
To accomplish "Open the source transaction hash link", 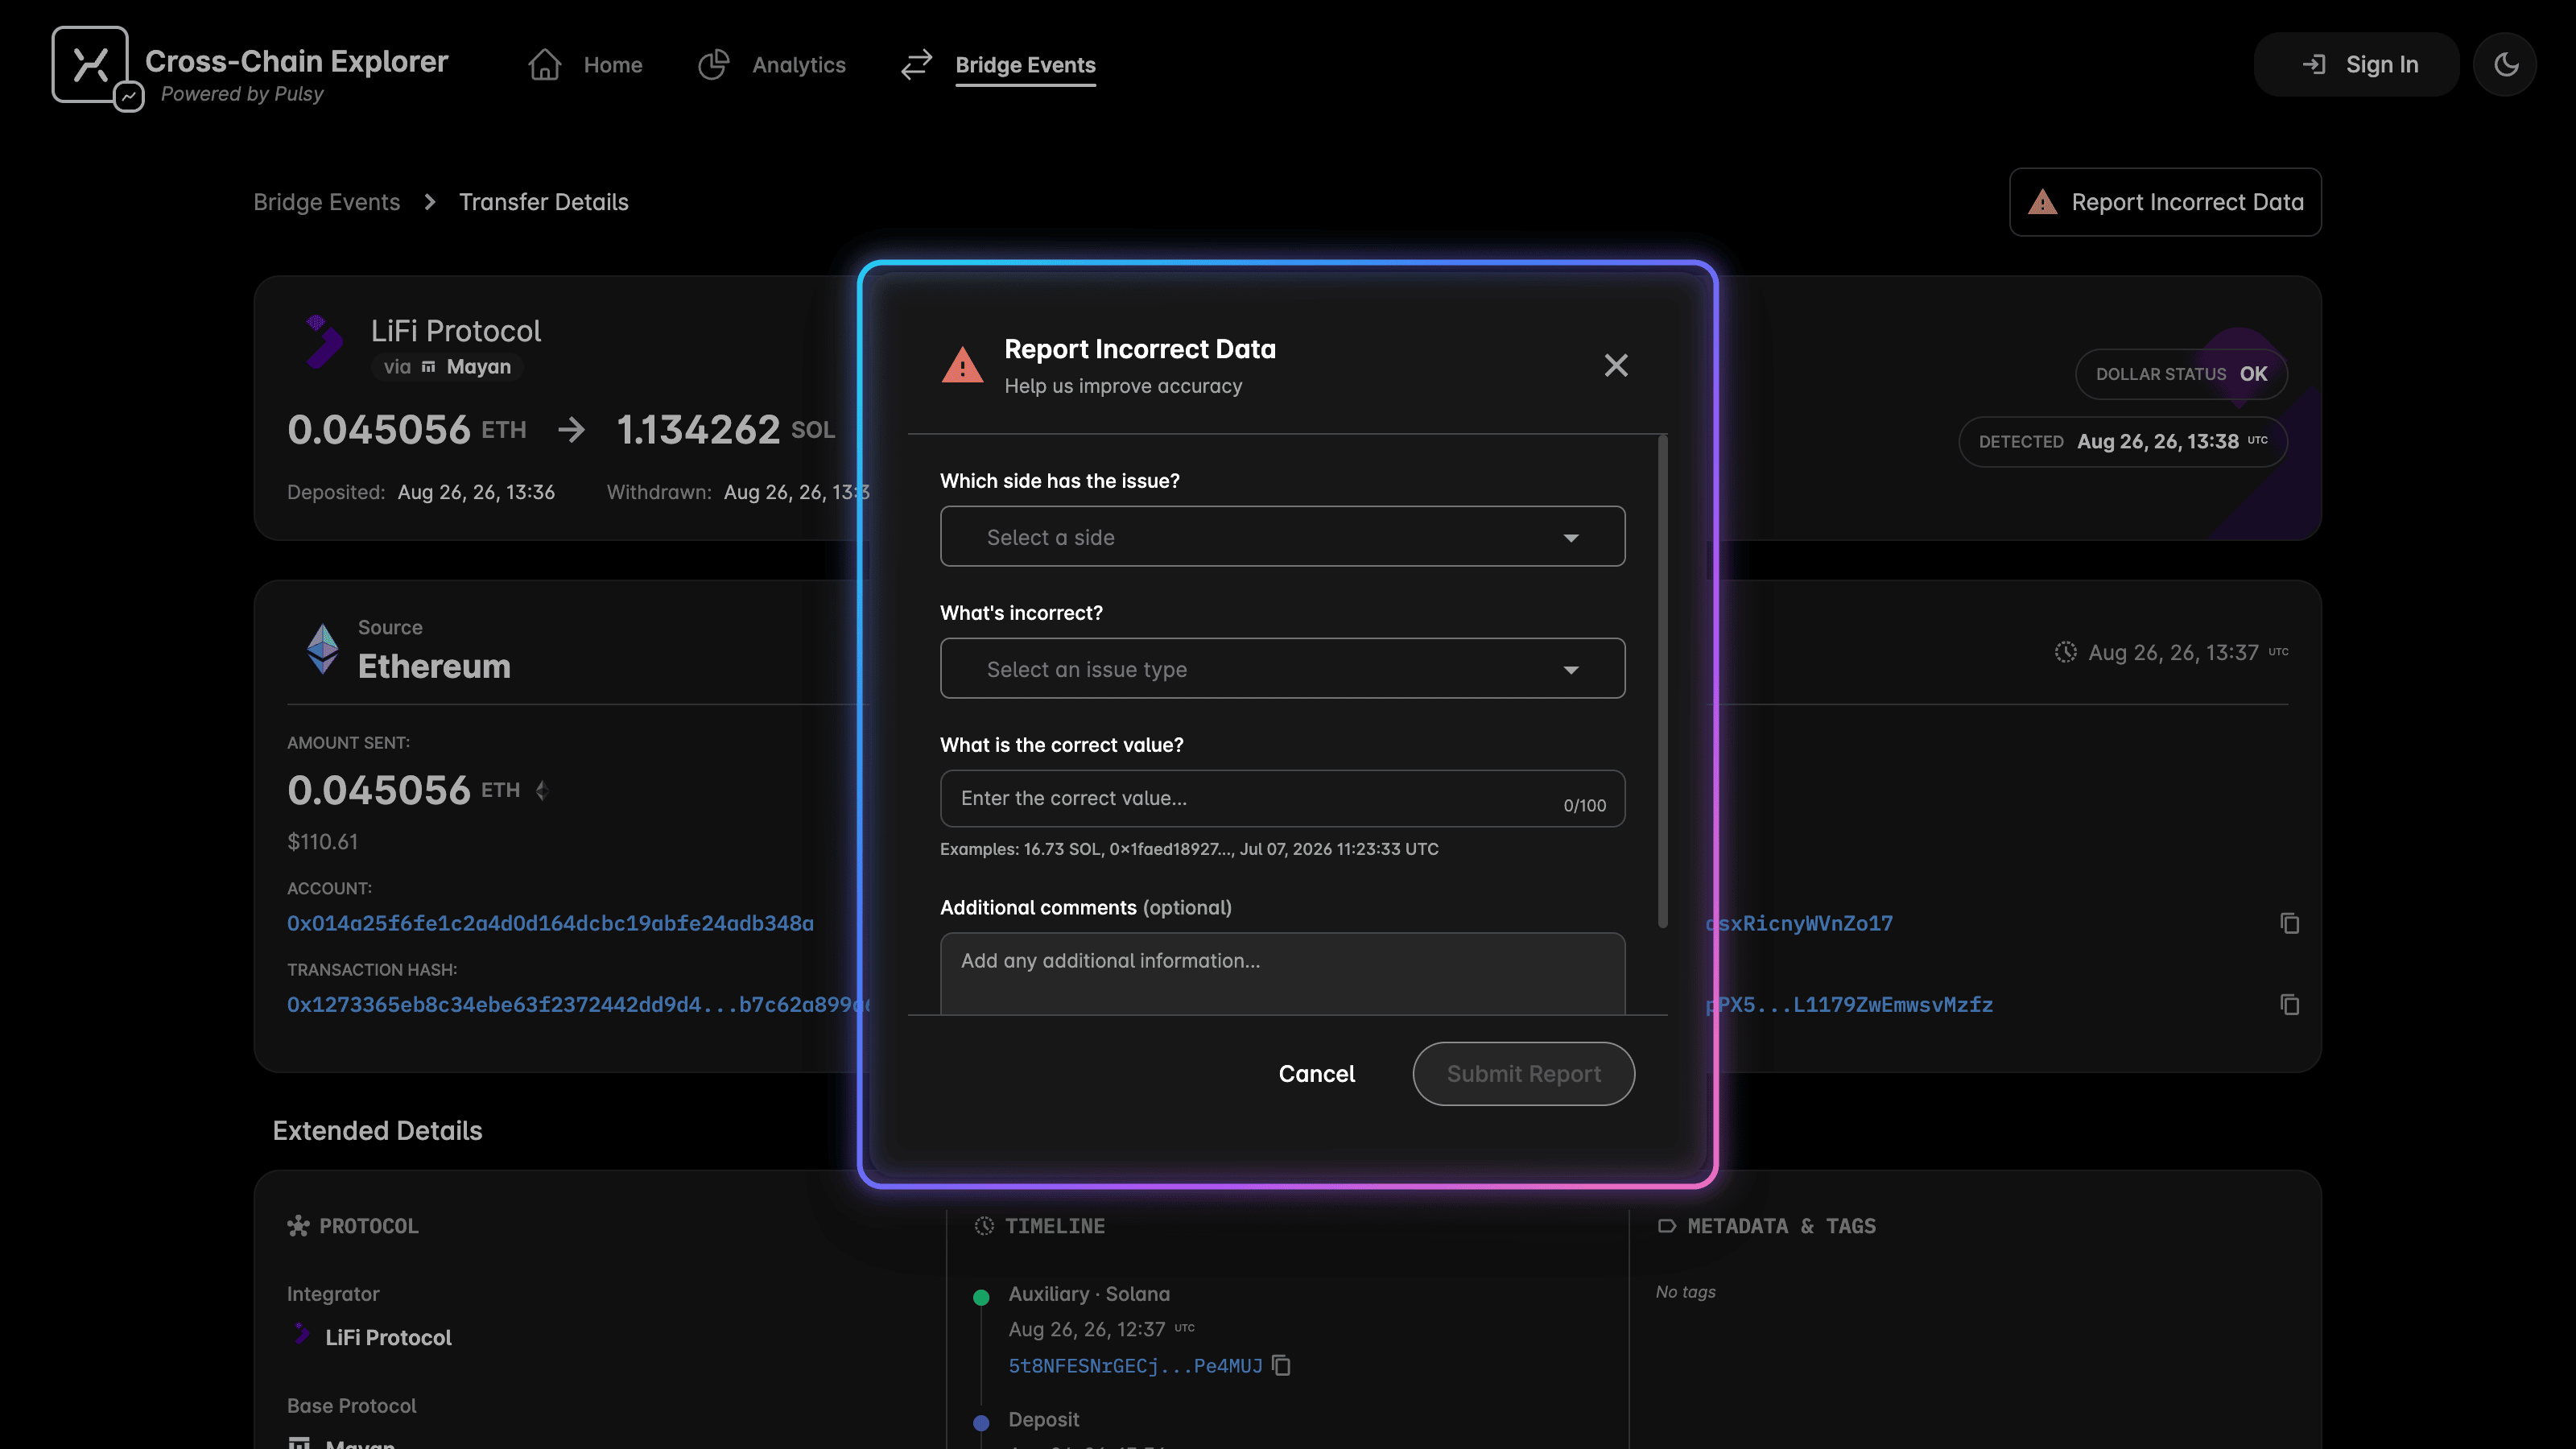I will coord(578,1005).
